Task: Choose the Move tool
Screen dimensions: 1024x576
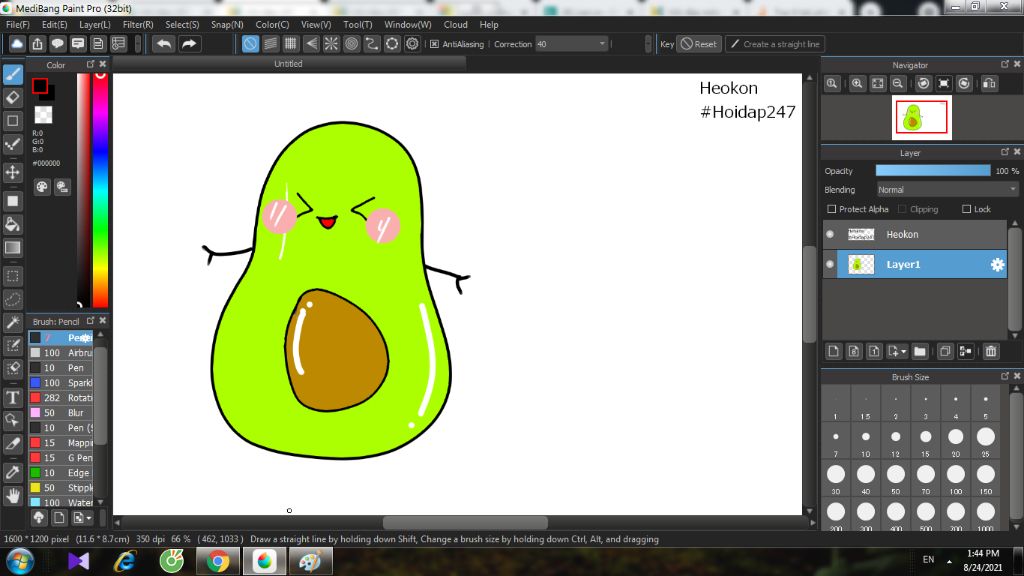Action: (x=13, y=172)
